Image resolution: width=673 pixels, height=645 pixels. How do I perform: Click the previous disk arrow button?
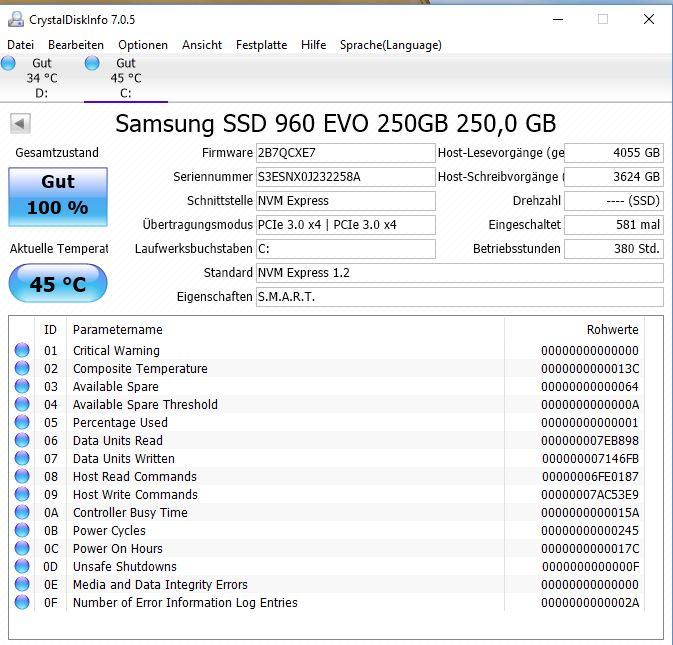pos(20,124)
